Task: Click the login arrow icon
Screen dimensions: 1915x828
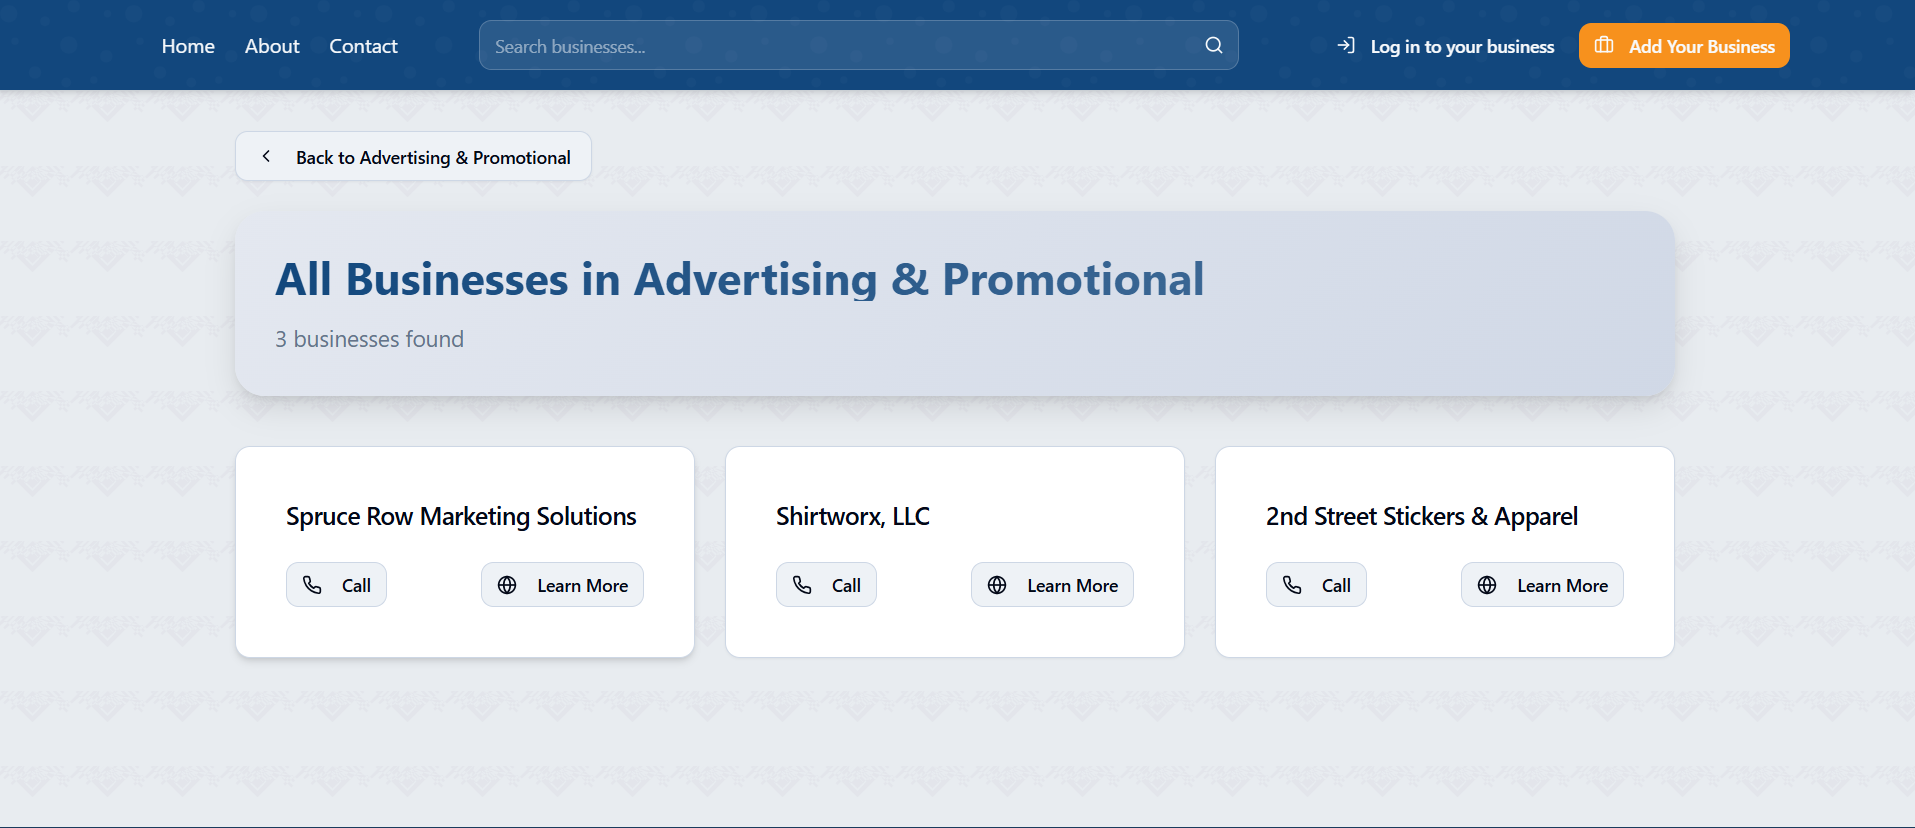Action: click(1346, 45)
